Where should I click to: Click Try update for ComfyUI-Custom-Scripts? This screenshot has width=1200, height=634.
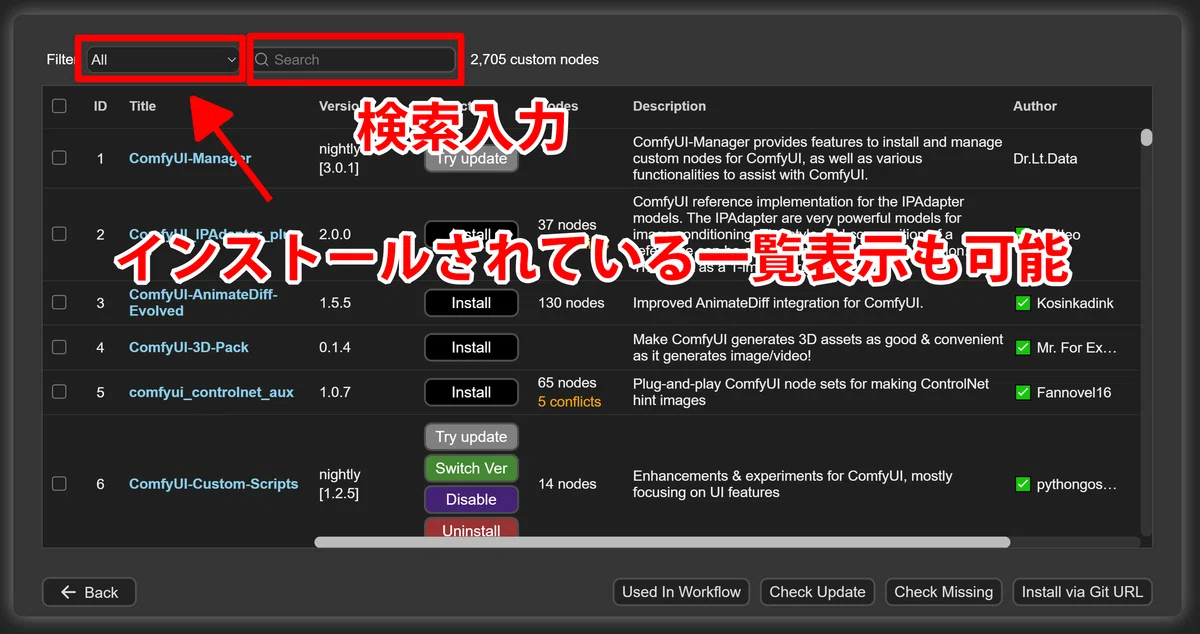click(x=471, y=437)
